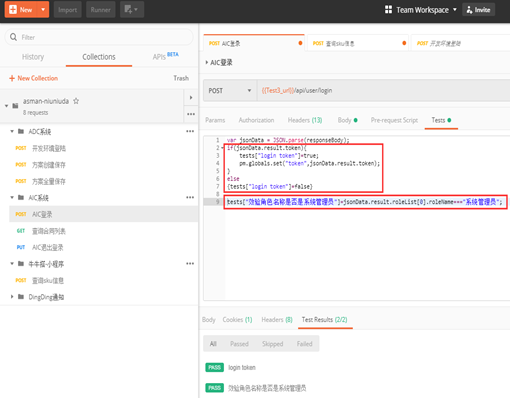Collapse the AIC系统 folder
This screenshot has width=510, height=398.
pyautogui.click(x=12, y=198)
